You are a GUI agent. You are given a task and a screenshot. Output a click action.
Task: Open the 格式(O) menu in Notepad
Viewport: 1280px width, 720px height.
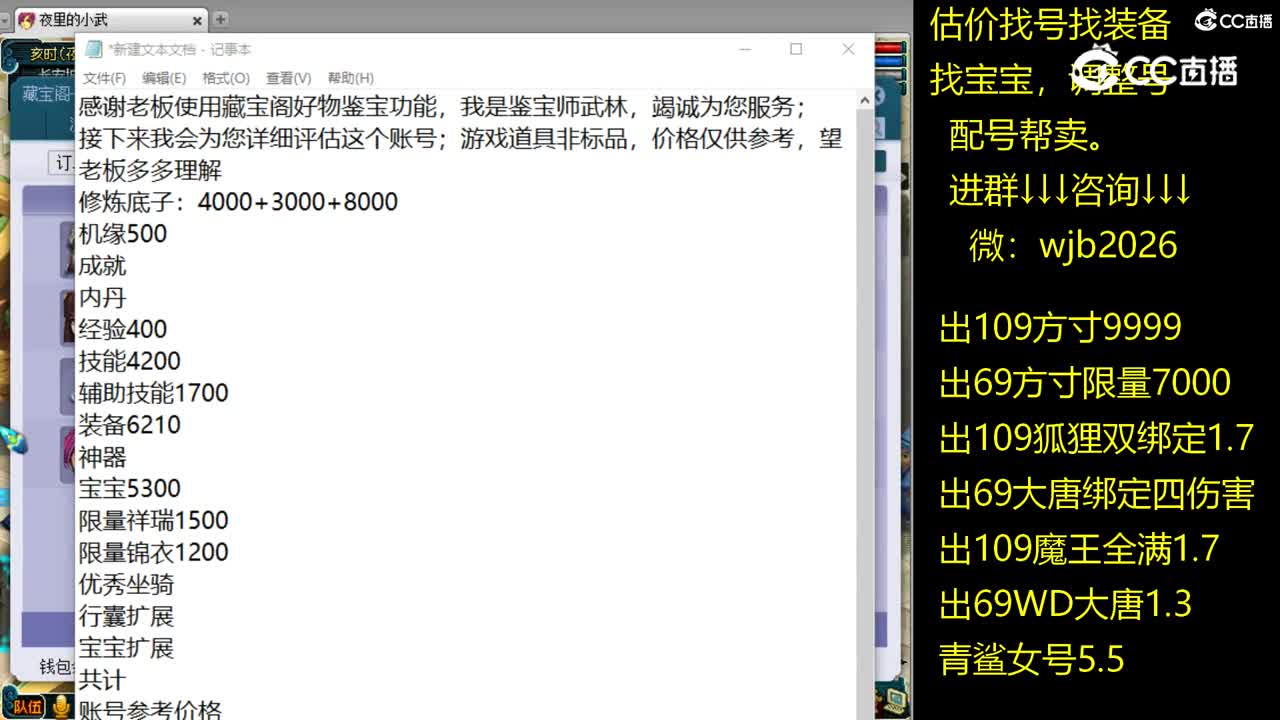click(226, 78)
